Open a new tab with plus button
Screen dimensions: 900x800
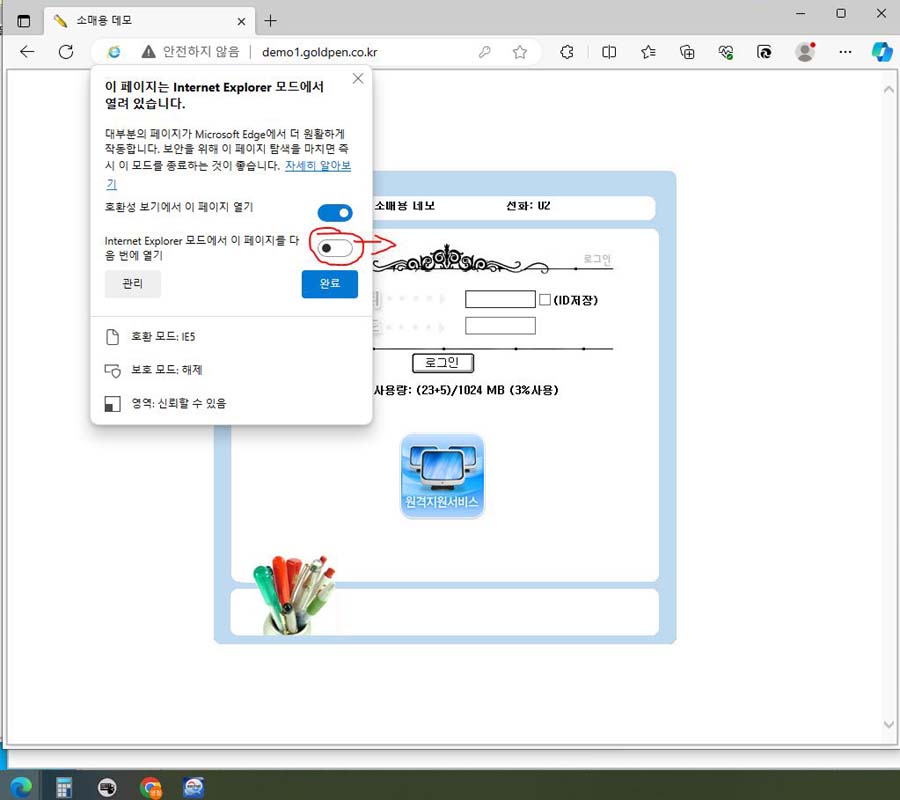(270, 20)
